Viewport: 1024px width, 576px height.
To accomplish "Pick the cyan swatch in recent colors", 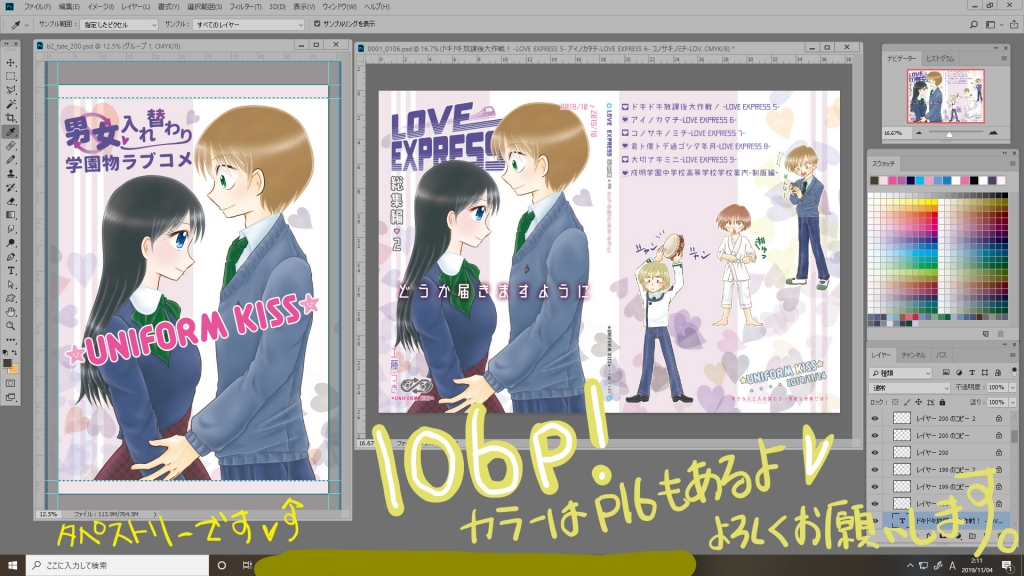I will (x=920, y=180).
